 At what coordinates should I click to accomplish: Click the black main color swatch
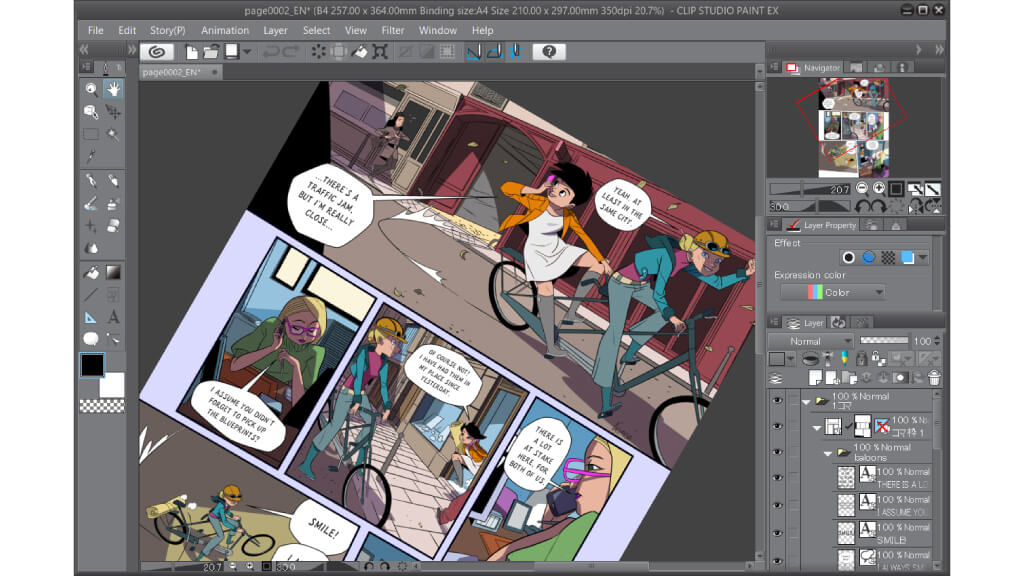click(x=93, y=366)
